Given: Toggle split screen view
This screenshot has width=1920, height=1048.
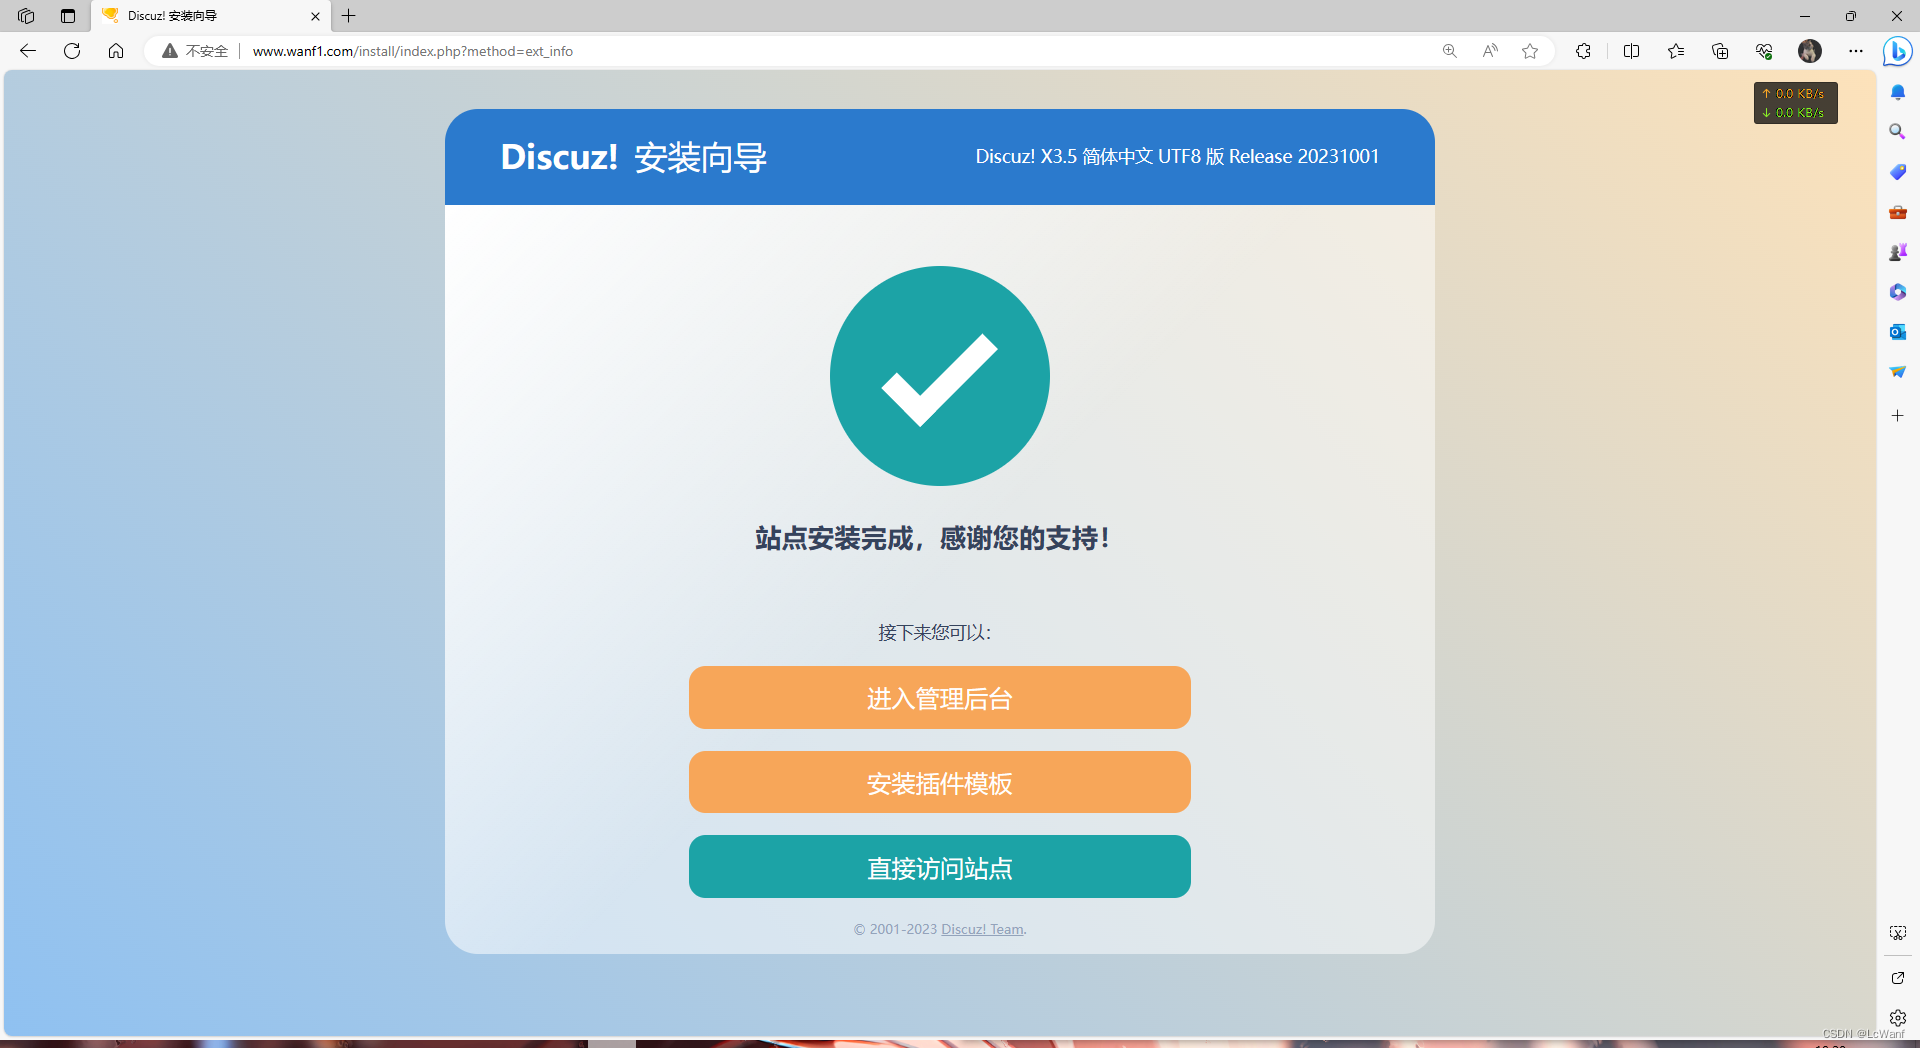Looking at the screenshot, I should [1632, 51].
